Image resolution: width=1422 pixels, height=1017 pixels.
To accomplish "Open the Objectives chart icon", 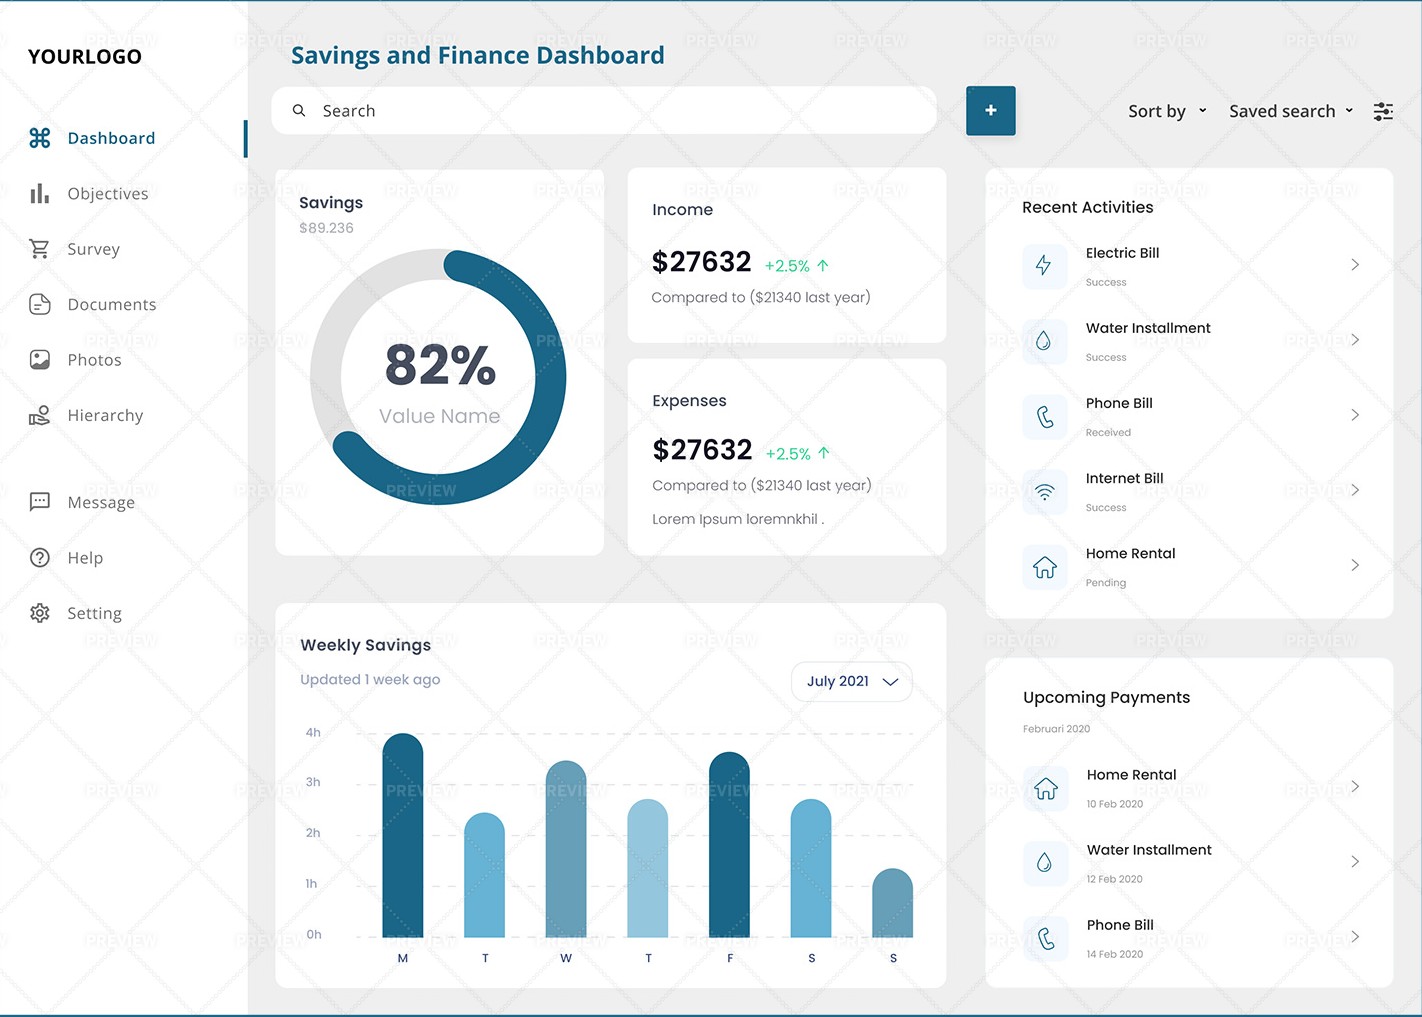I will (x=40, y=193).
